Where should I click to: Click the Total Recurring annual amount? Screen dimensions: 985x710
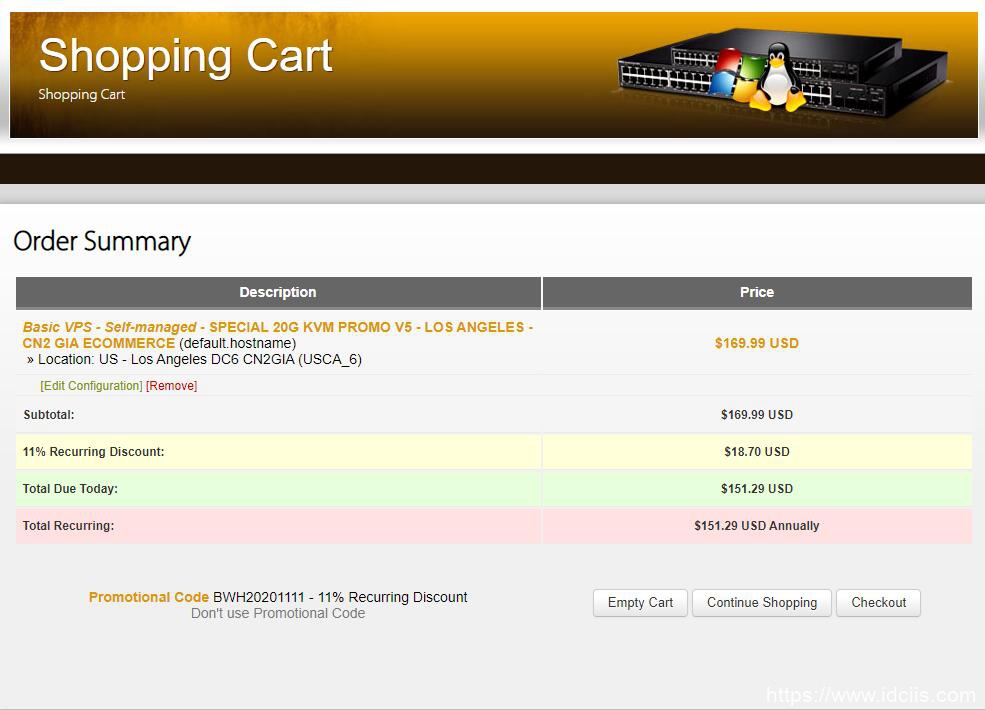tap(756, 526)
